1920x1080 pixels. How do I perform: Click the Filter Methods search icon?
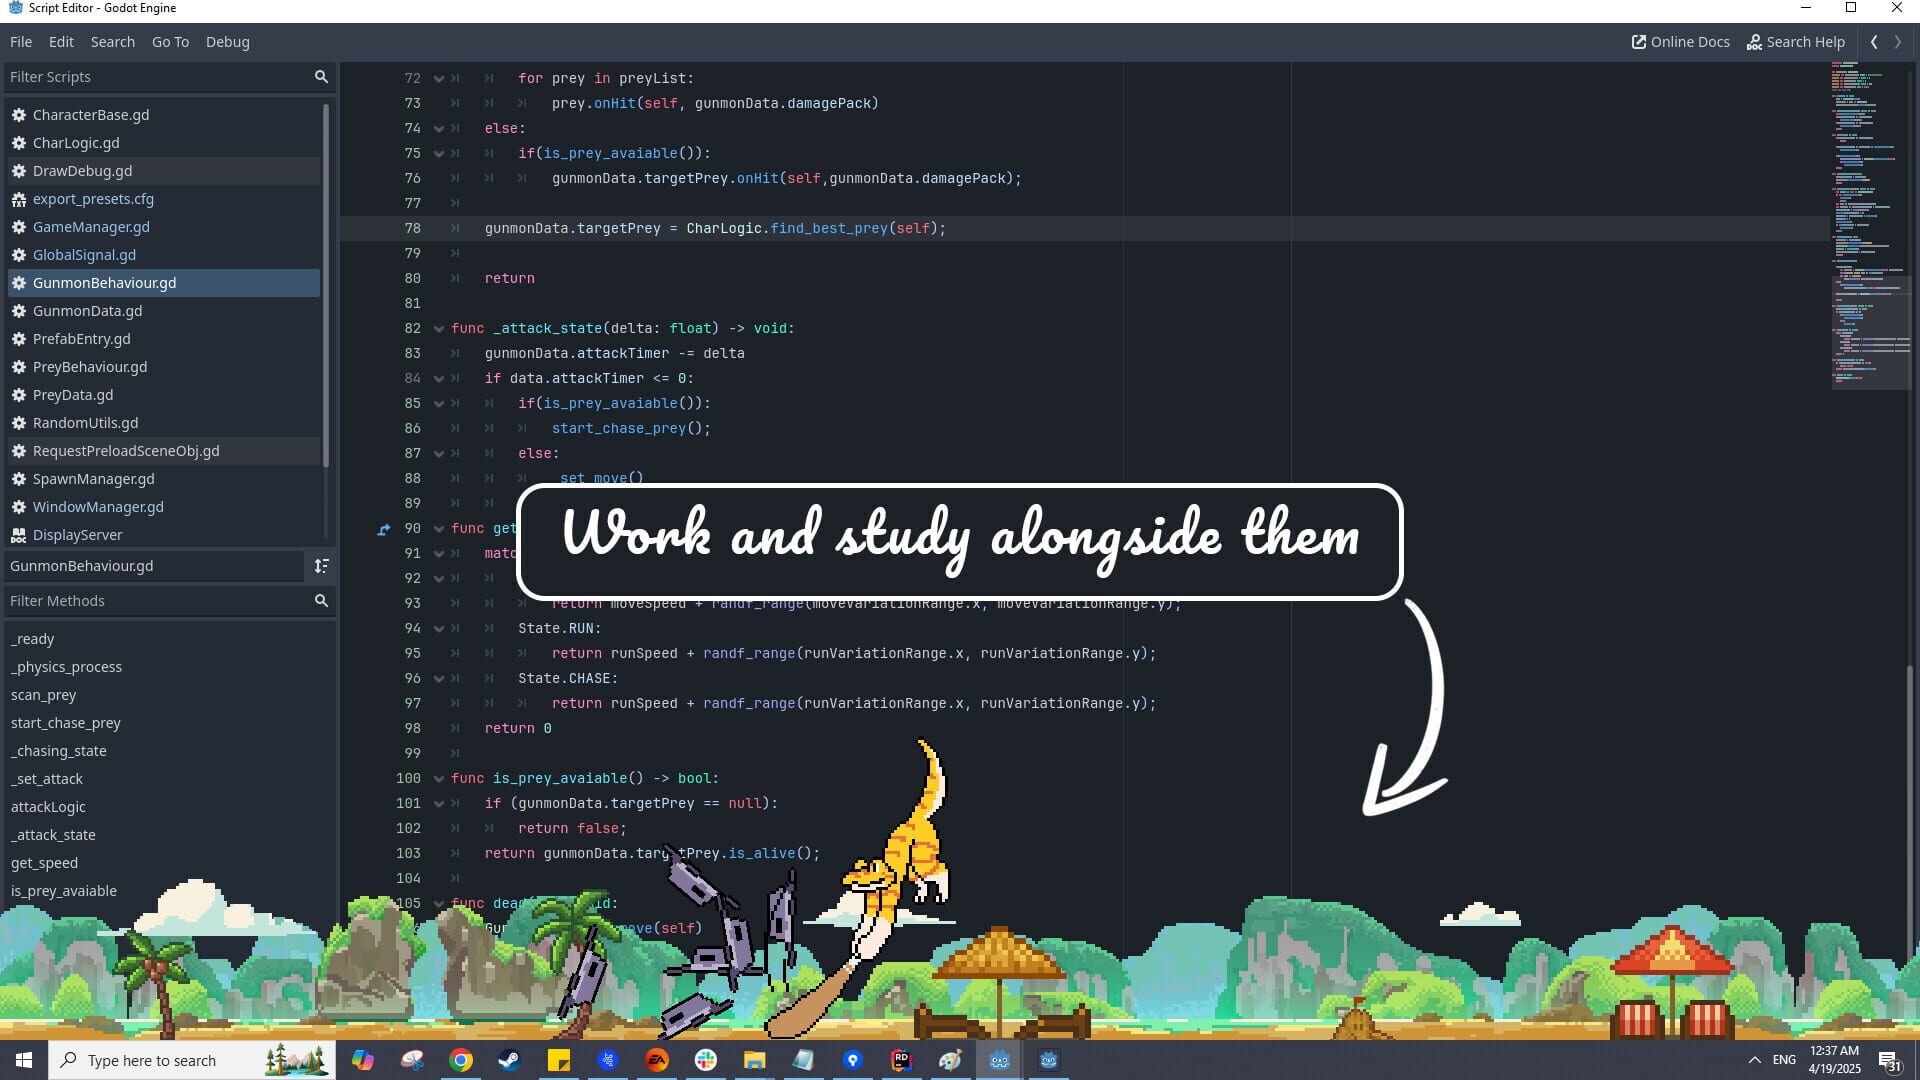[321, 601]
